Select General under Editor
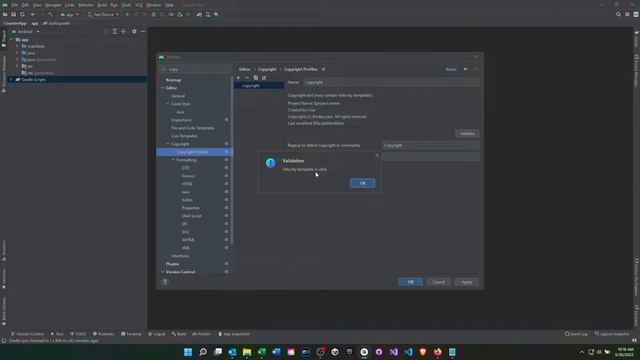This screenshot has width=640, height=360. (x=178, y=96)
